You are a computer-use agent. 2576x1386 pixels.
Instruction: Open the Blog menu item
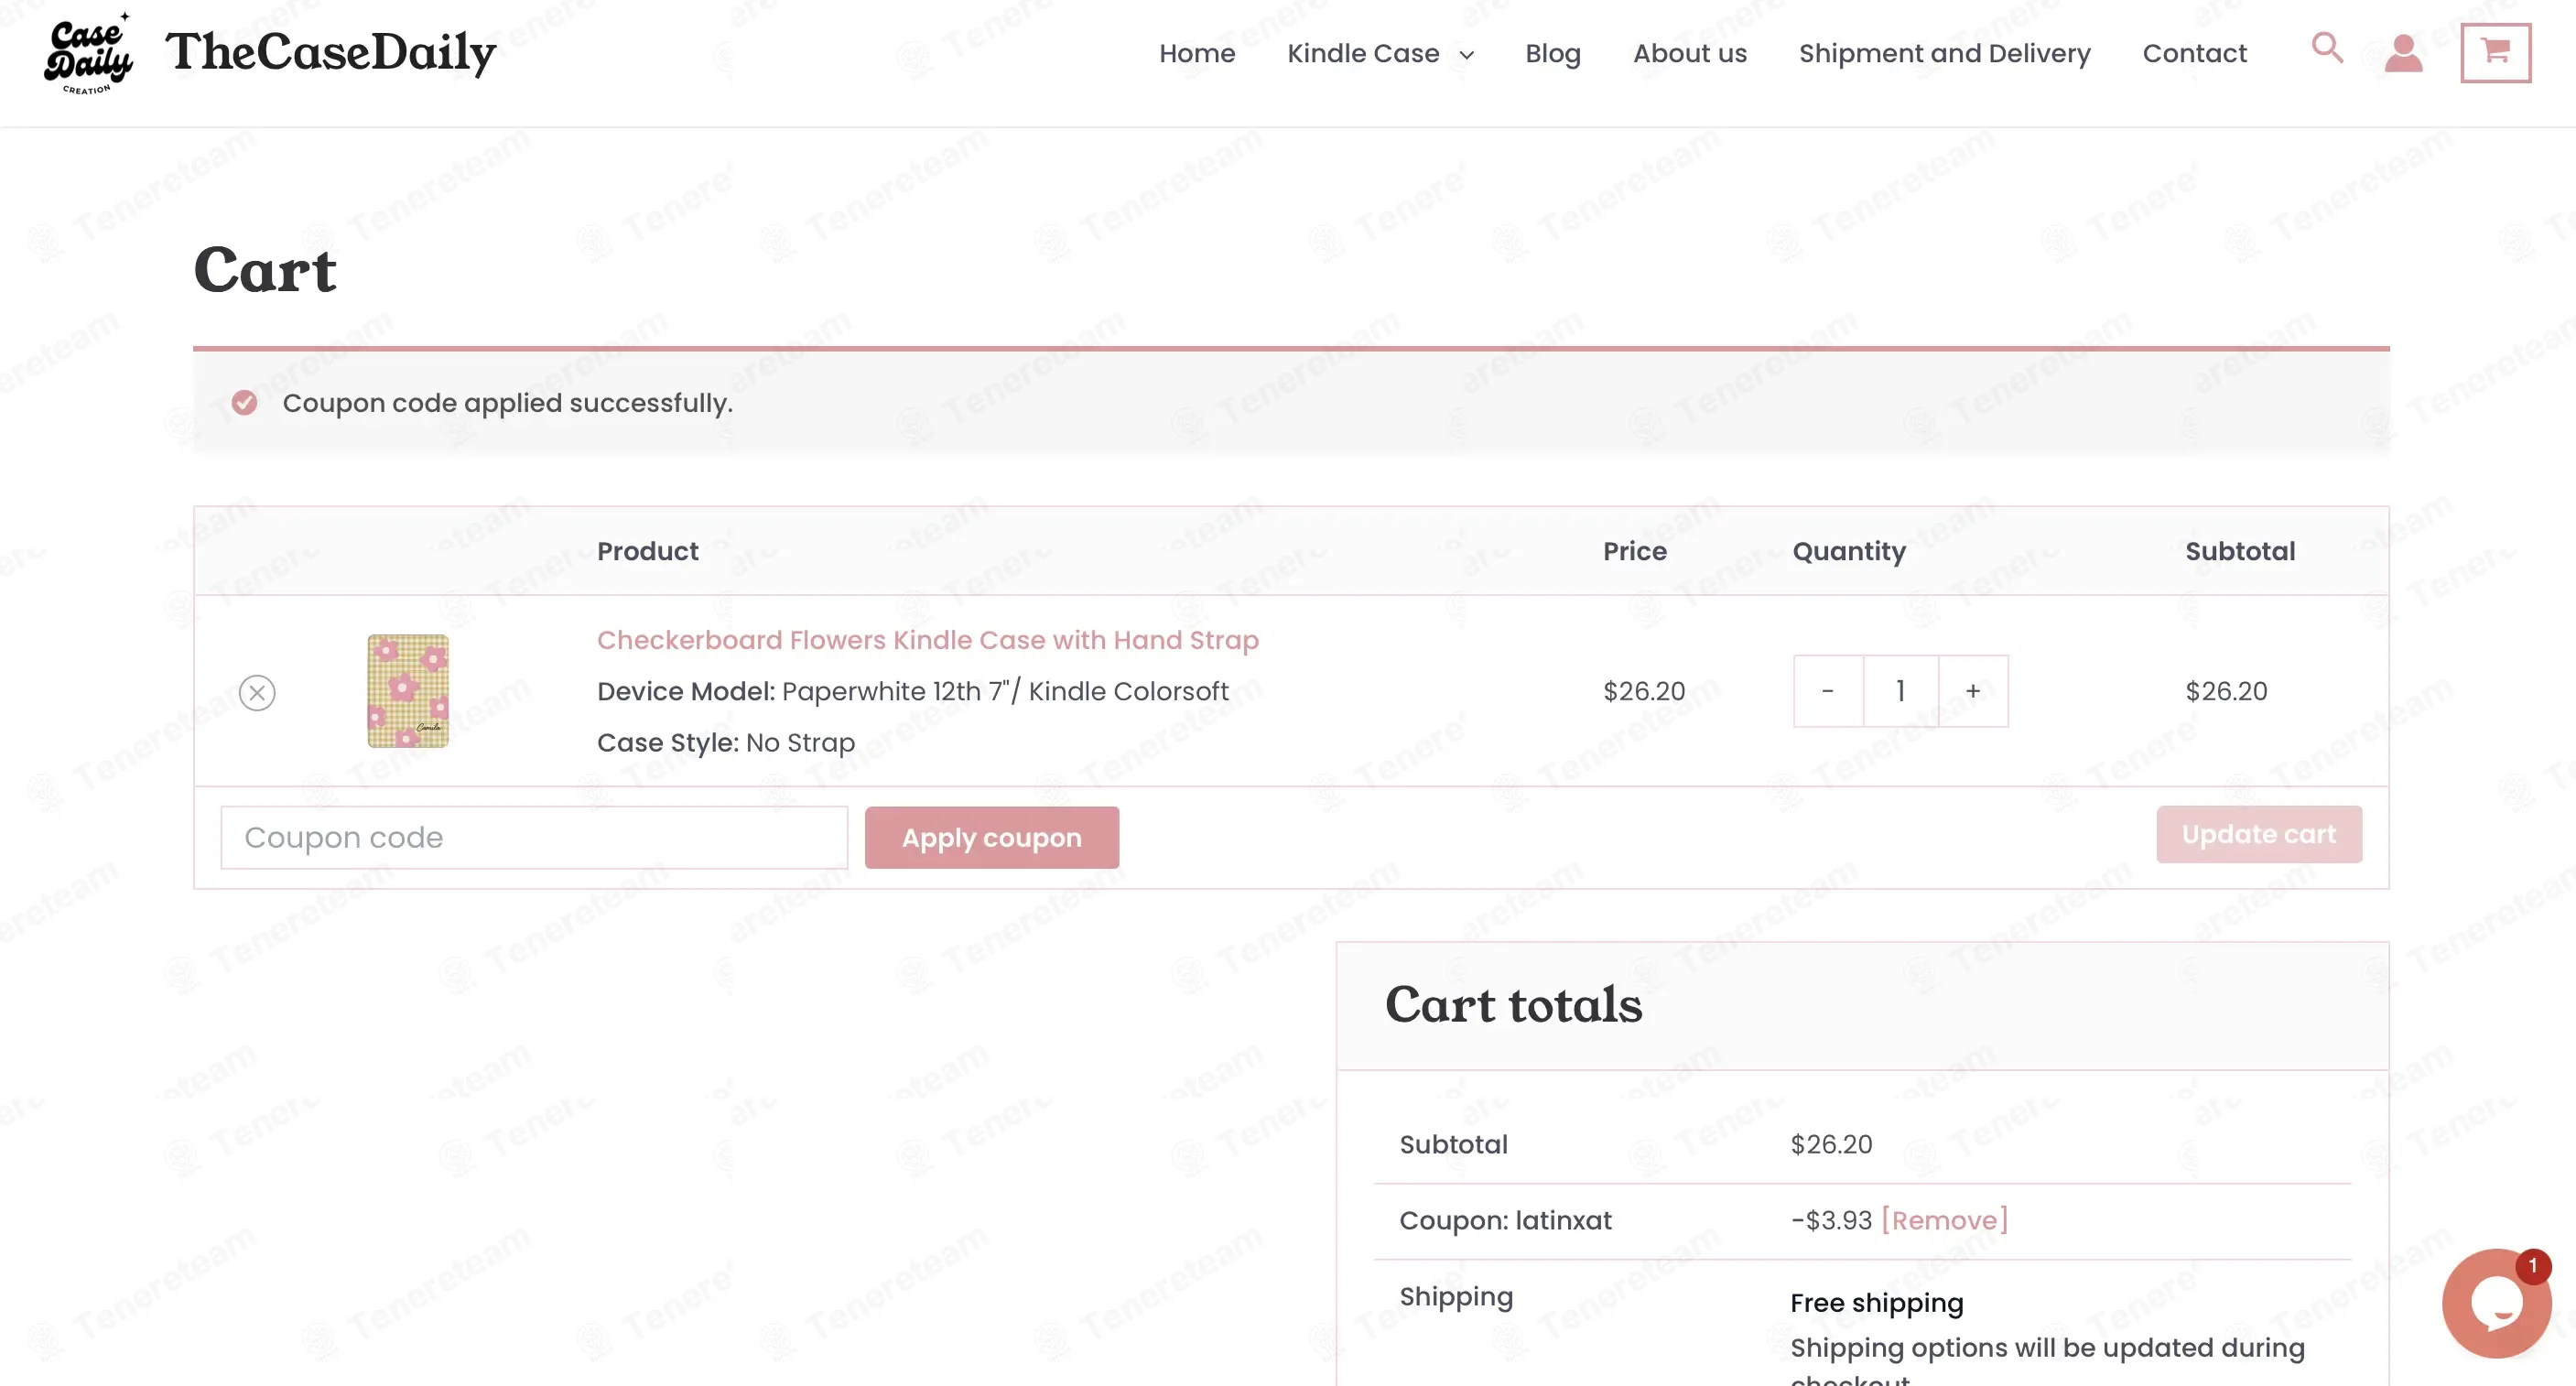(1552, 53)
